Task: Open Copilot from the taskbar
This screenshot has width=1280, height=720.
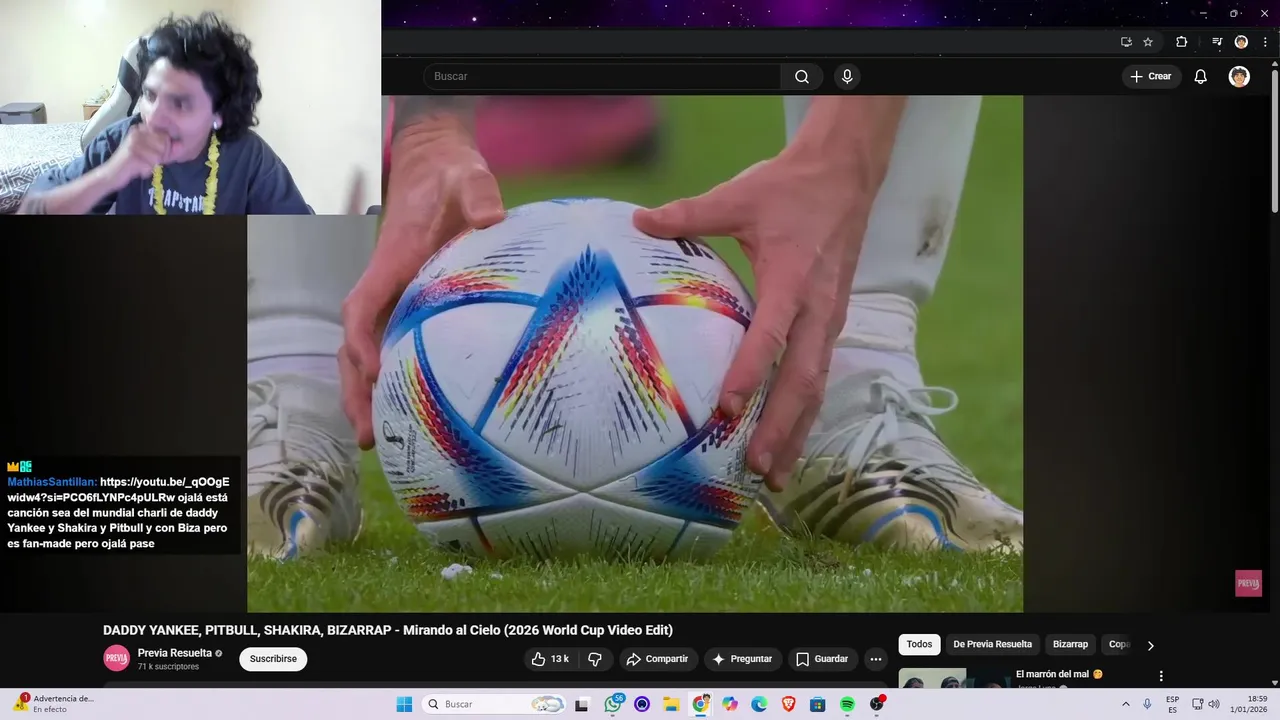Action: click(x=730, y=704)
